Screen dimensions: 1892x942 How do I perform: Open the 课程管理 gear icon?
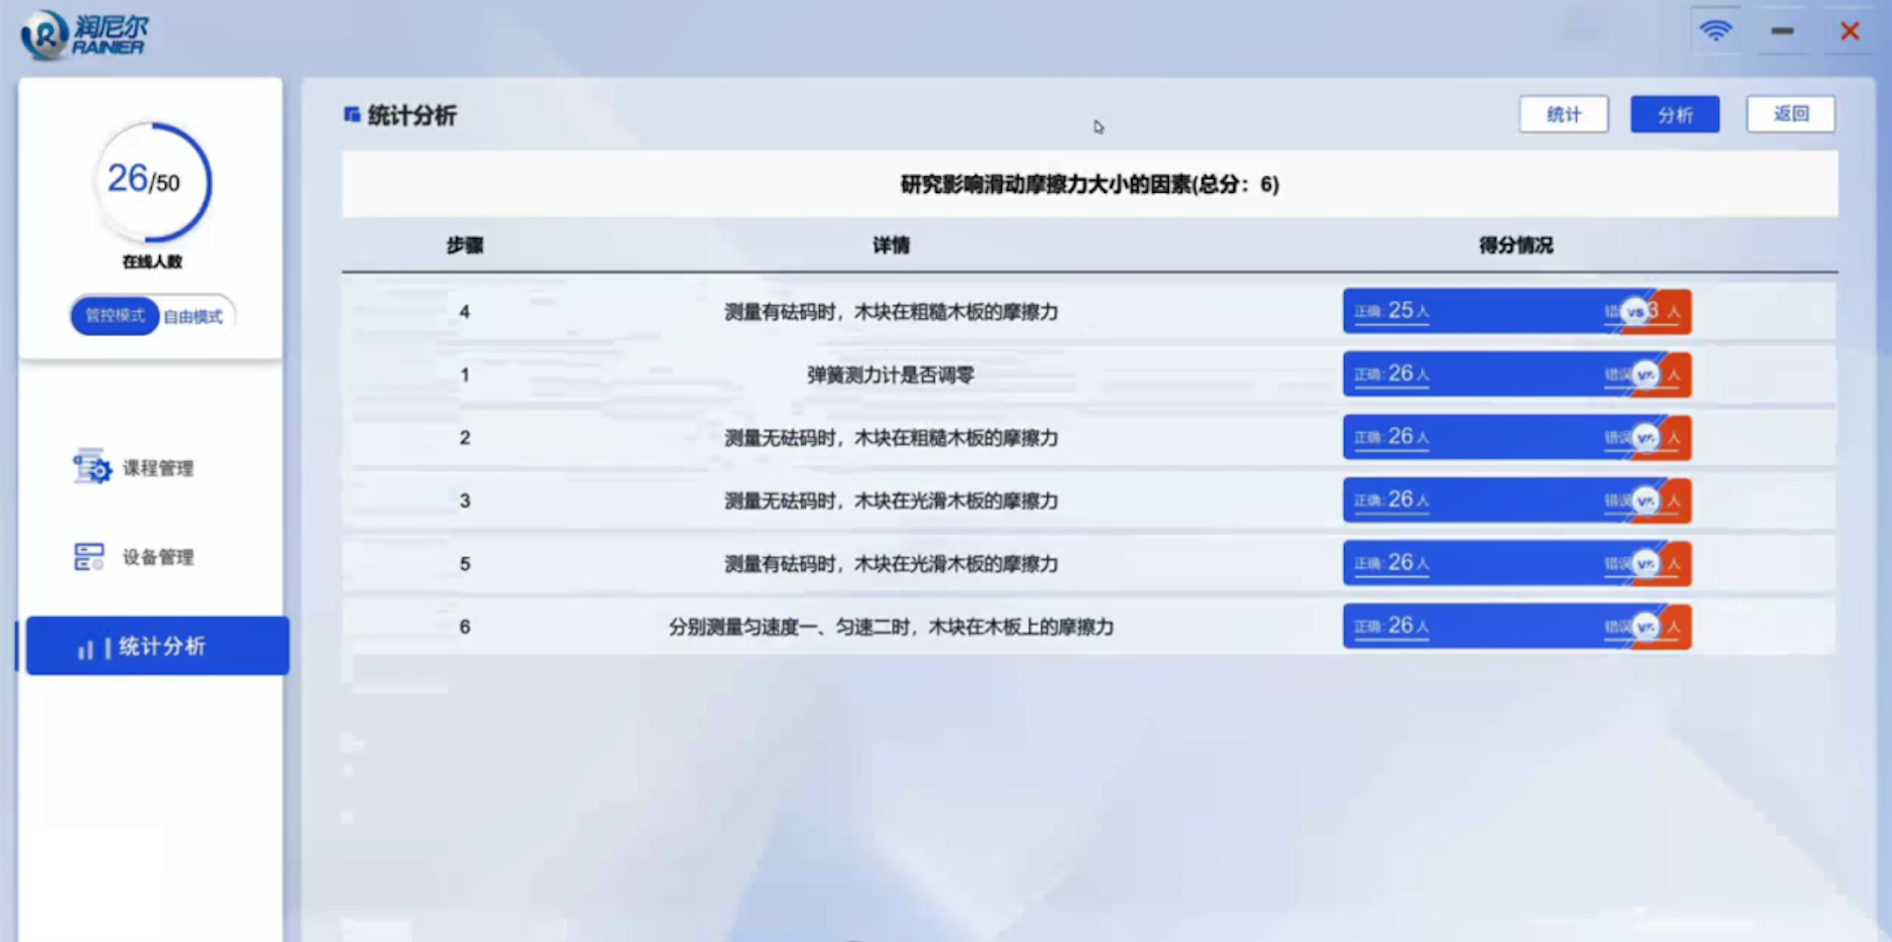point(91,467)
